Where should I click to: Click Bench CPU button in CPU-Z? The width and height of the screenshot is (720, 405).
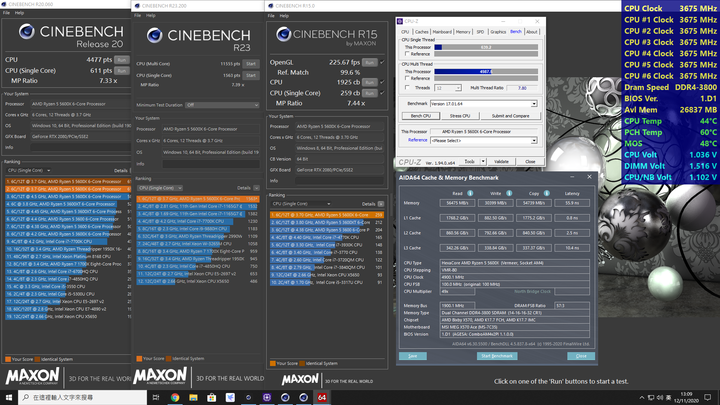[x=421, y=116]
